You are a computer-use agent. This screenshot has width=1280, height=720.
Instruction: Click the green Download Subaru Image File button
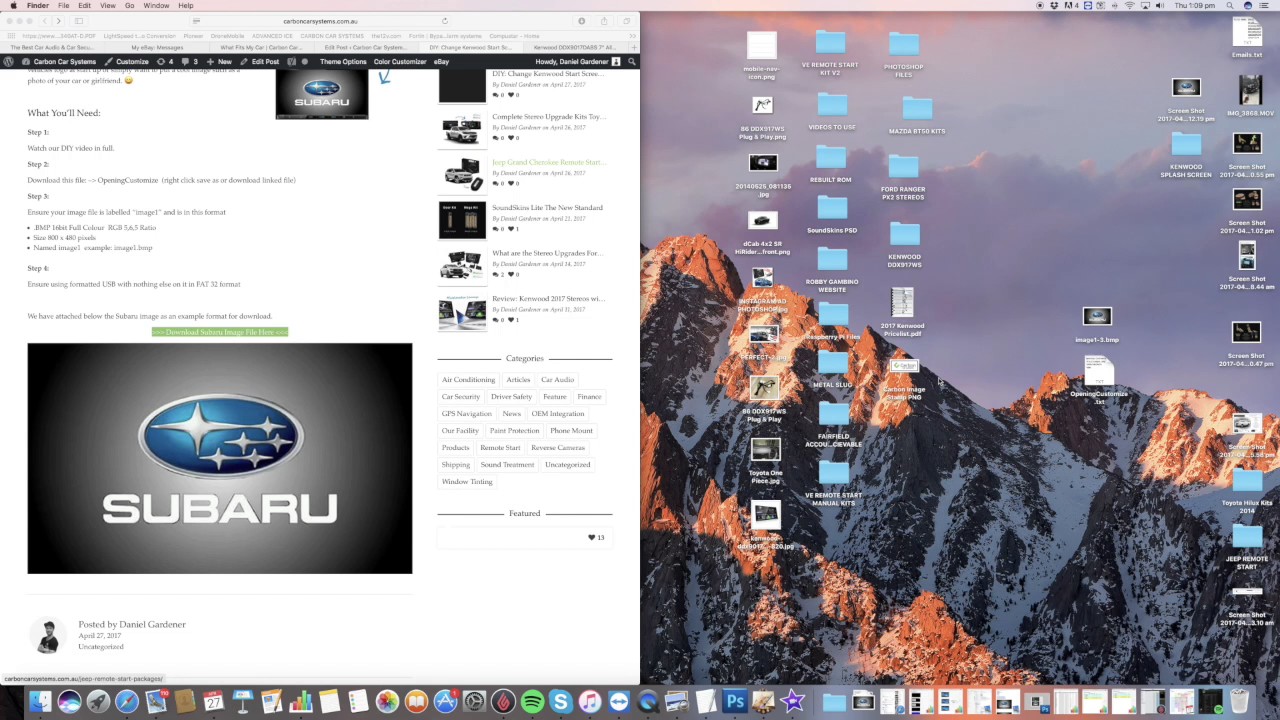(220, 332)
